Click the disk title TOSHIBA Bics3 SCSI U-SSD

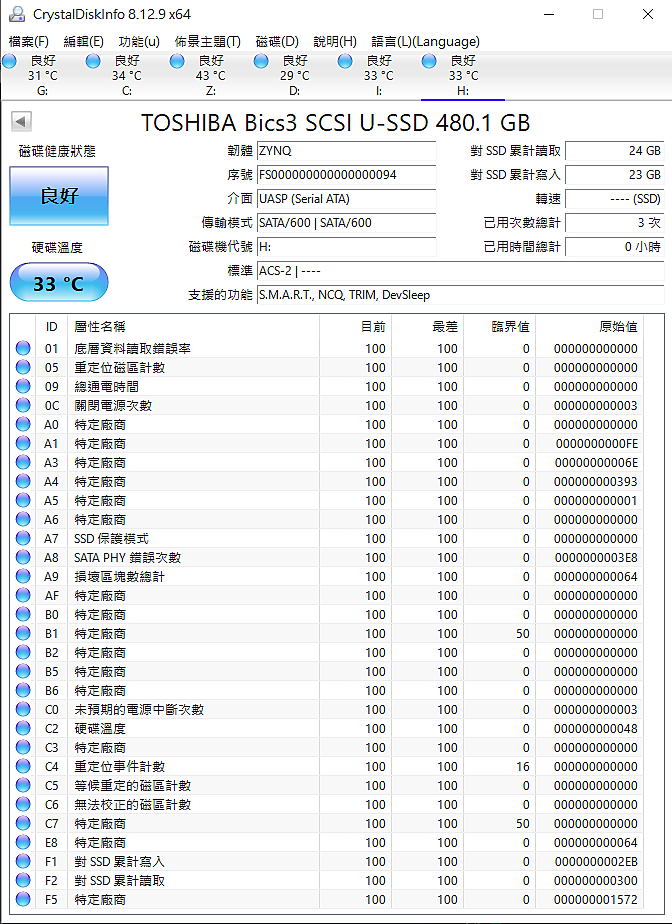(x=335, y=123)
